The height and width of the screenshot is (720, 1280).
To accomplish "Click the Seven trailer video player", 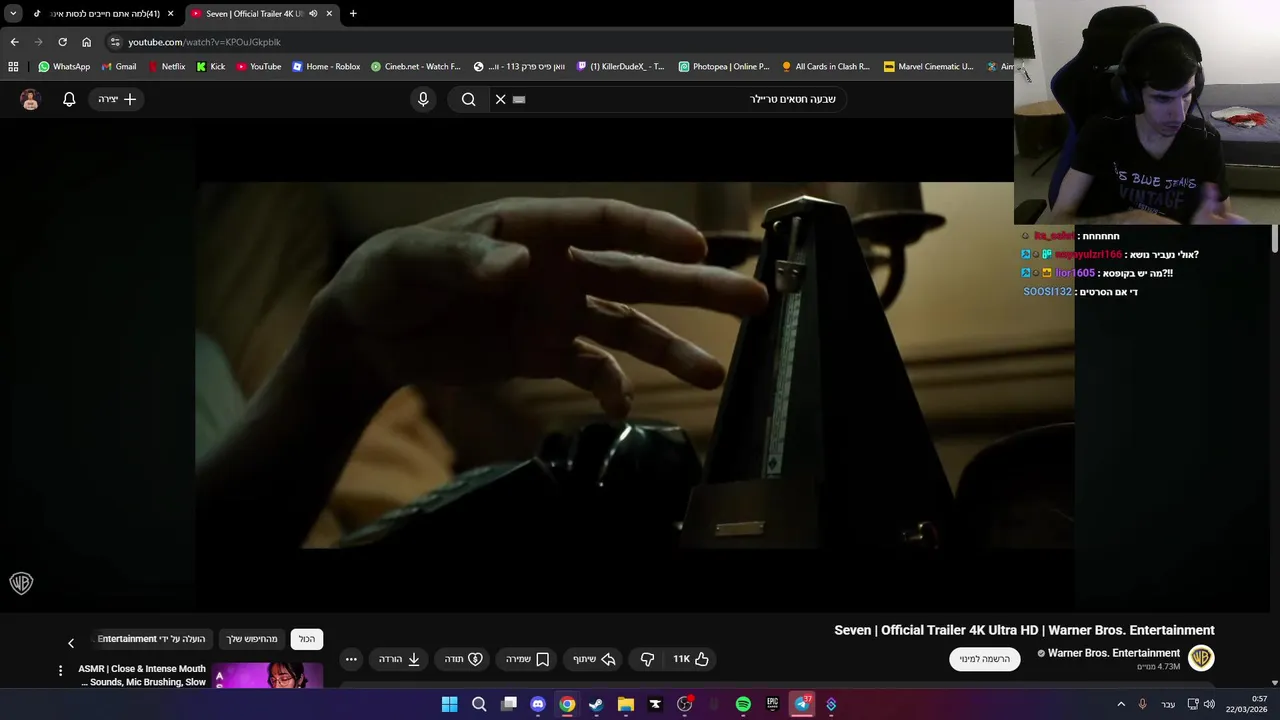I will tap(634, 365).
